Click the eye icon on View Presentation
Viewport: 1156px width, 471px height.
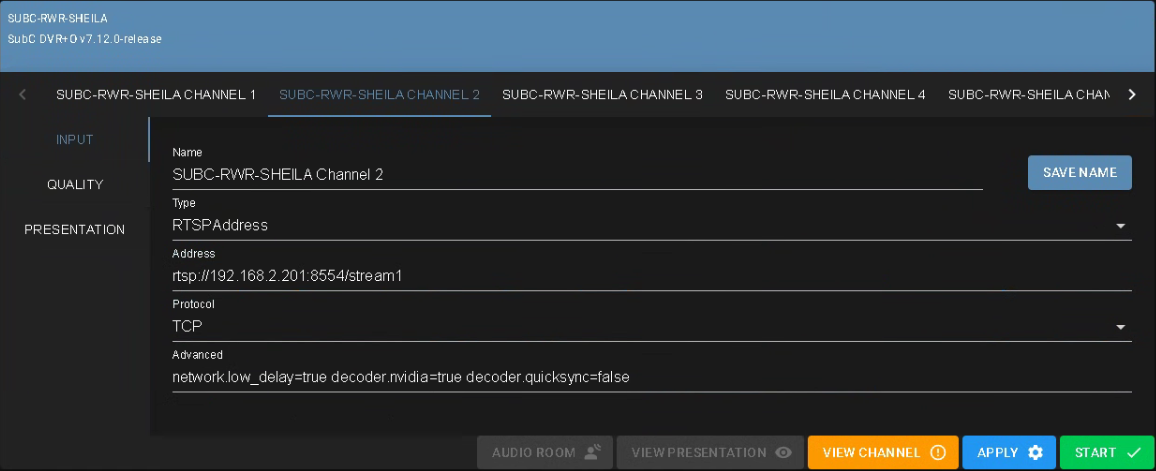coord(783,453)
